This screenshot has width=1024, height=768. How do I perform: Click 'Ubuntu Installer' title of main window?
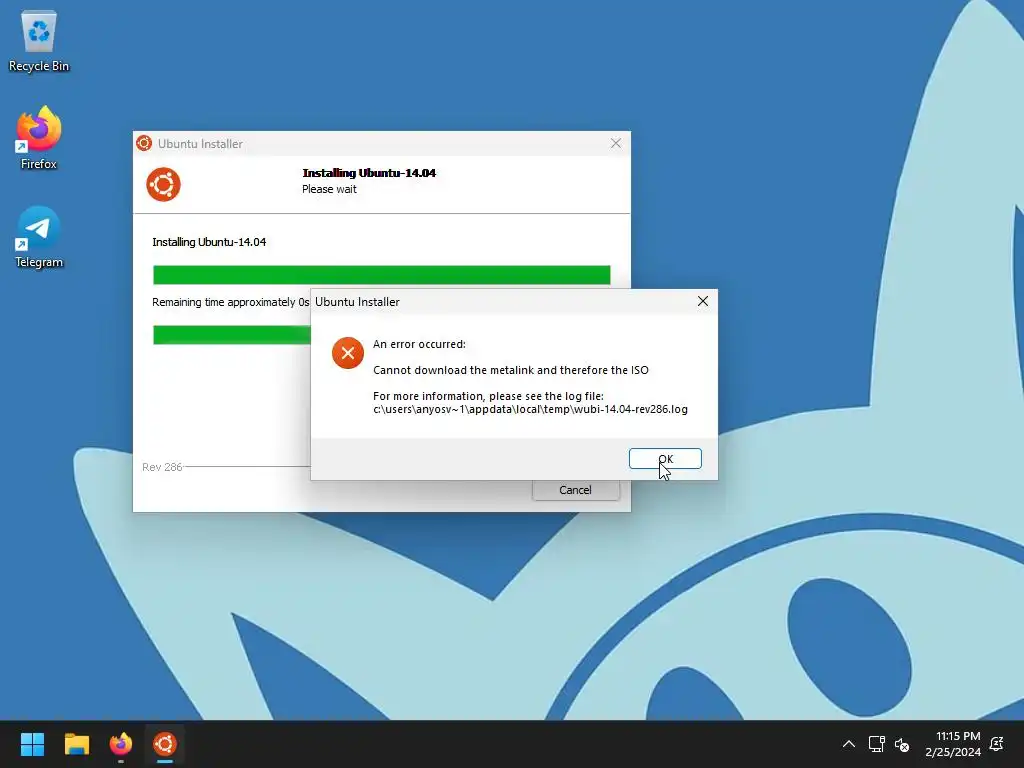tap(200, 144)
